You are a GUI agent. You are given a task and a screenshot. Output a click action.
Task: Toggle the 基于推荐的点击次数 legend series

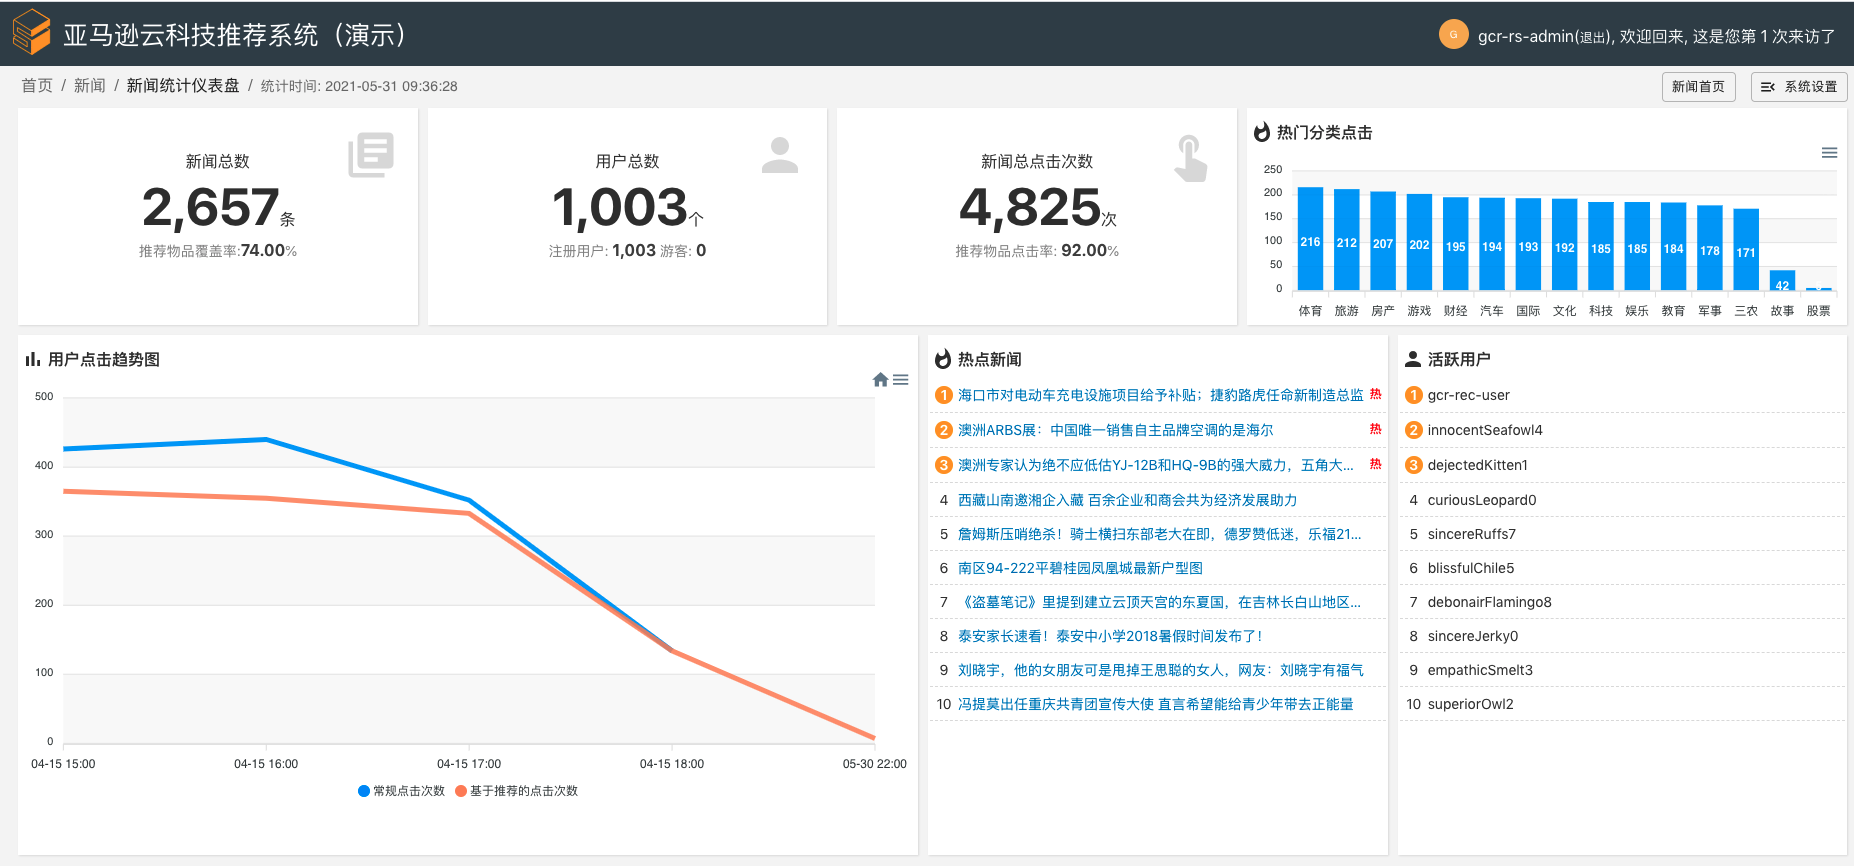(516, 791)
